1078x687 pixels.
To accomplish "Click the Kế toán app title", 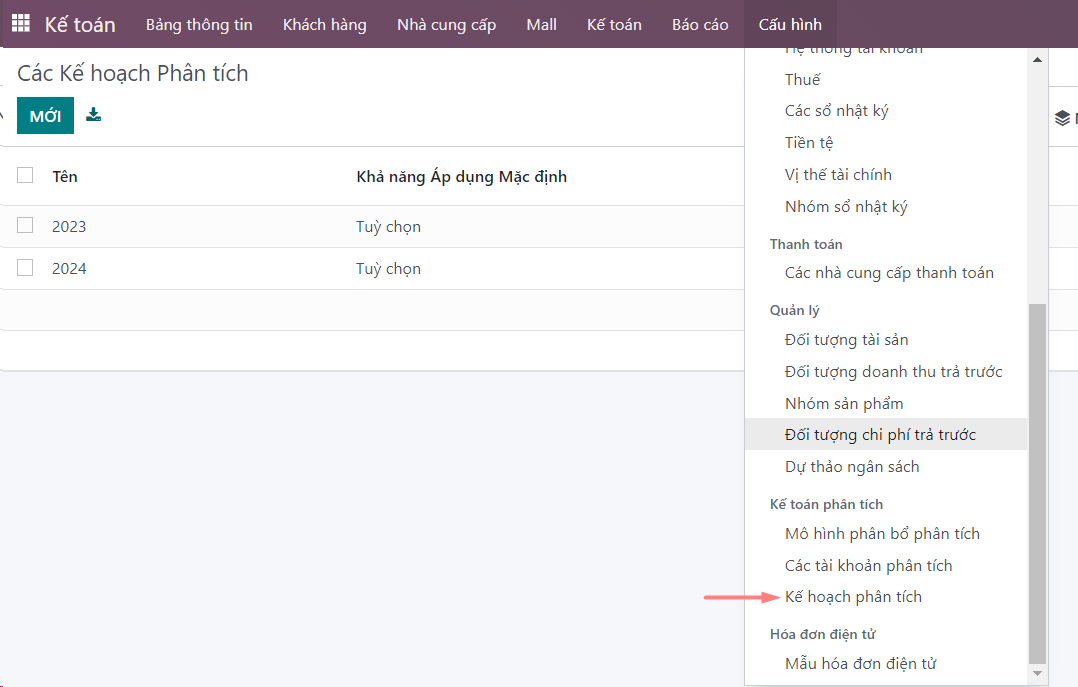I will click(80, 25).
